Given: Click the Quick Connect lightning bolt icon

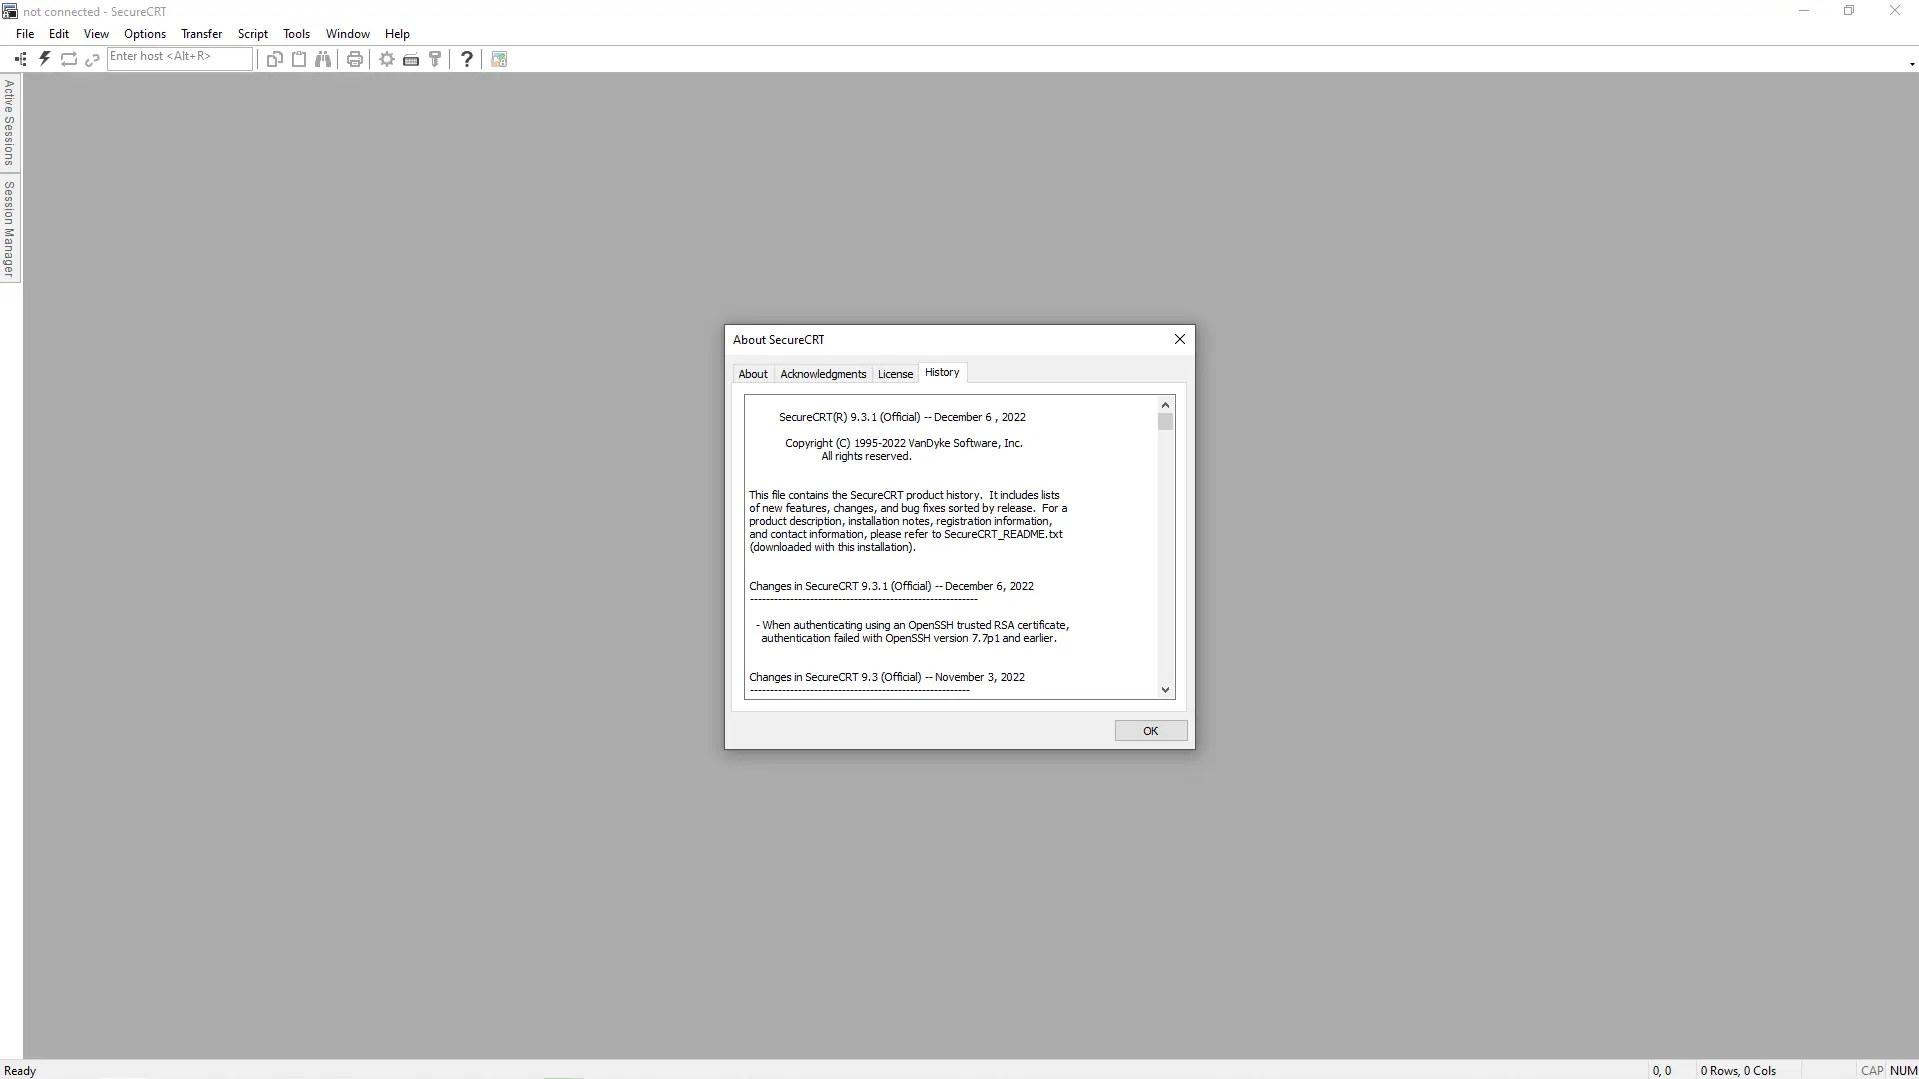Looking at the screenshot, I should coord(45,59).
